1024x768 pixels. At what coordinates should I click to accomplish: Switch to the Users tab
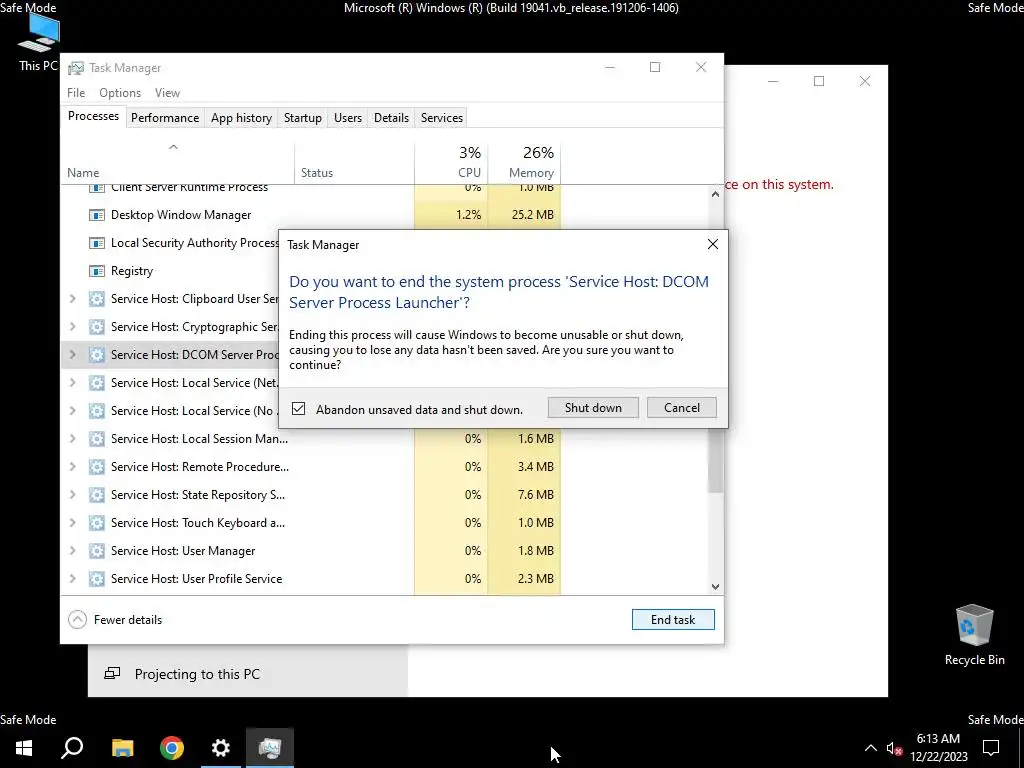(347, 118)
